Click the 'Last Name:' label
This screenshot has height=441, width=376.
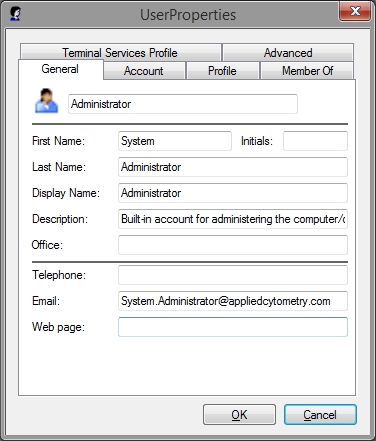tap(59, 167)
